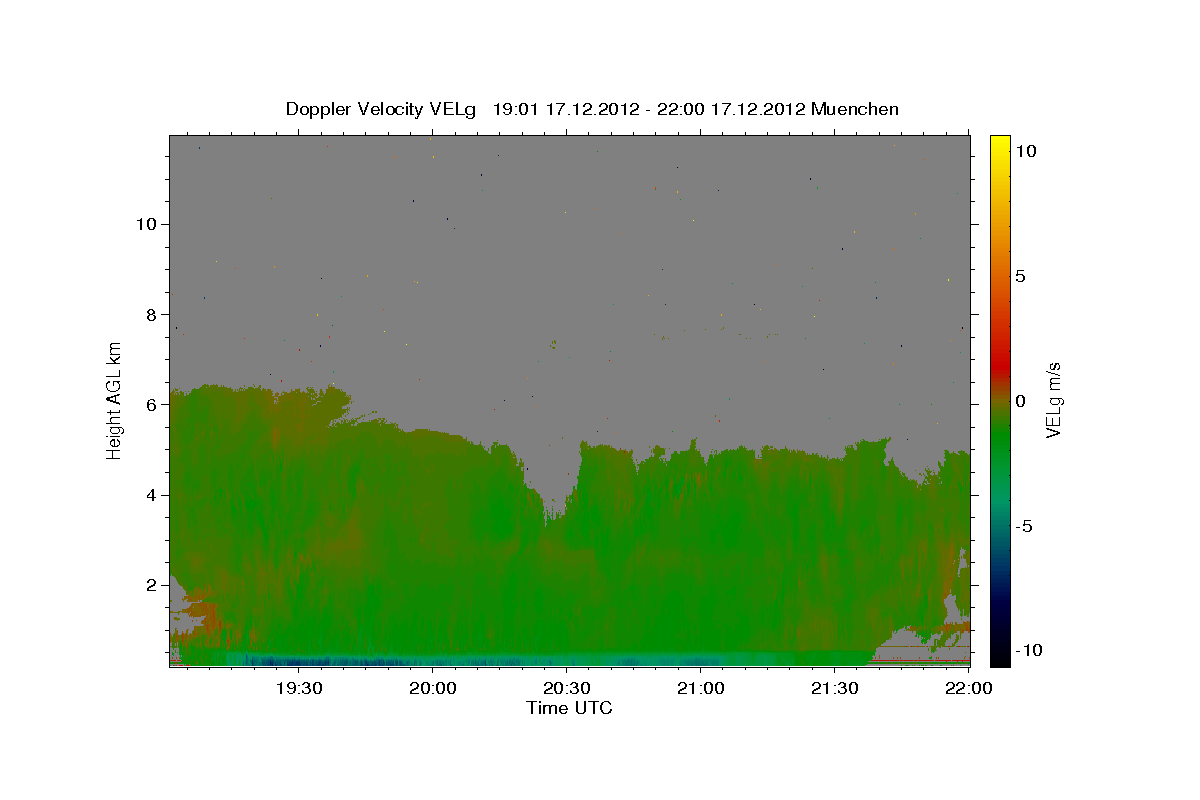
Task: Click the 'Muenchen' location text in title
Action: tap(856, 109)
